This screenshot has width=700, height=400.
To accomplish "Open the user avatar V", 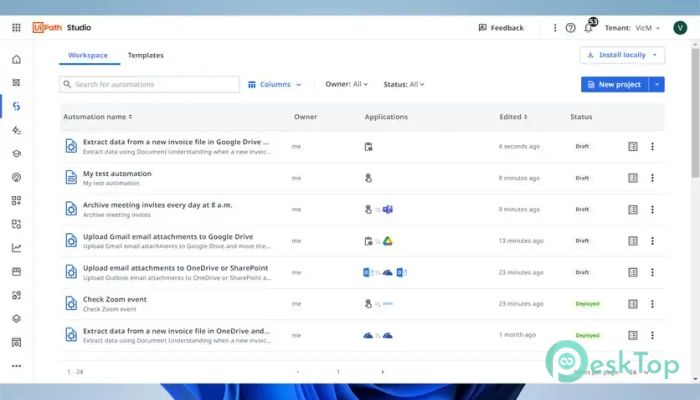I will click(680, 28).
